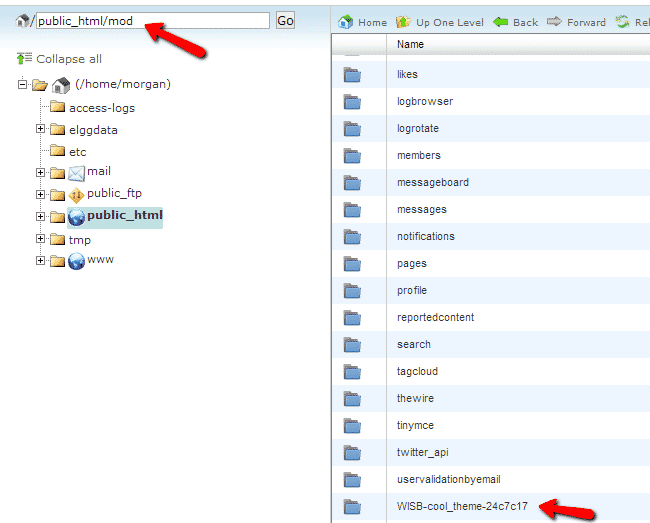Click the search folder icon

(x=352, y=344)
